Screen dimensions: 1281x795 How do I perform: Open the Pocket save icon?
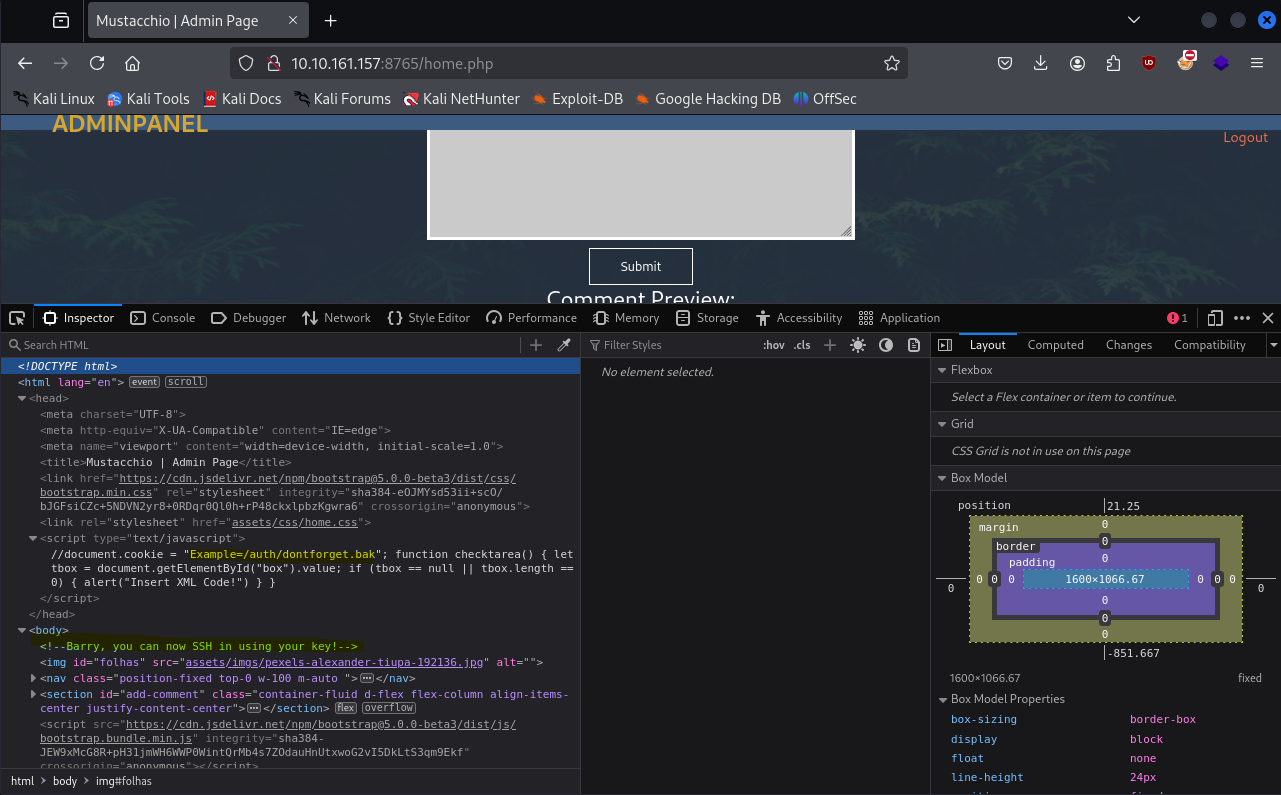[1005, 63]
